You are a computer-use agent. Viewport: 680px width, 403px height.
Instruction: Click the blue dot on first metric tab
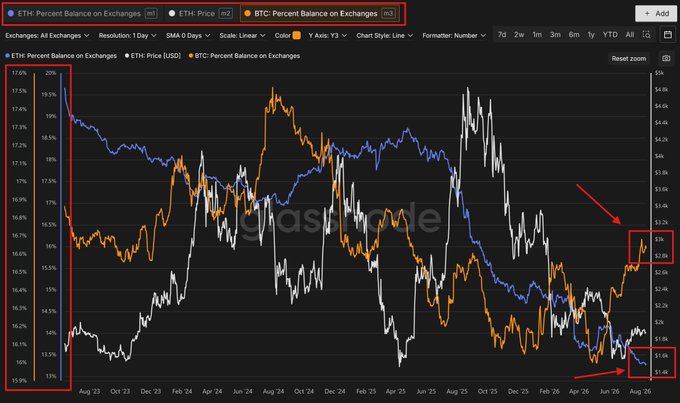(11, 13)
